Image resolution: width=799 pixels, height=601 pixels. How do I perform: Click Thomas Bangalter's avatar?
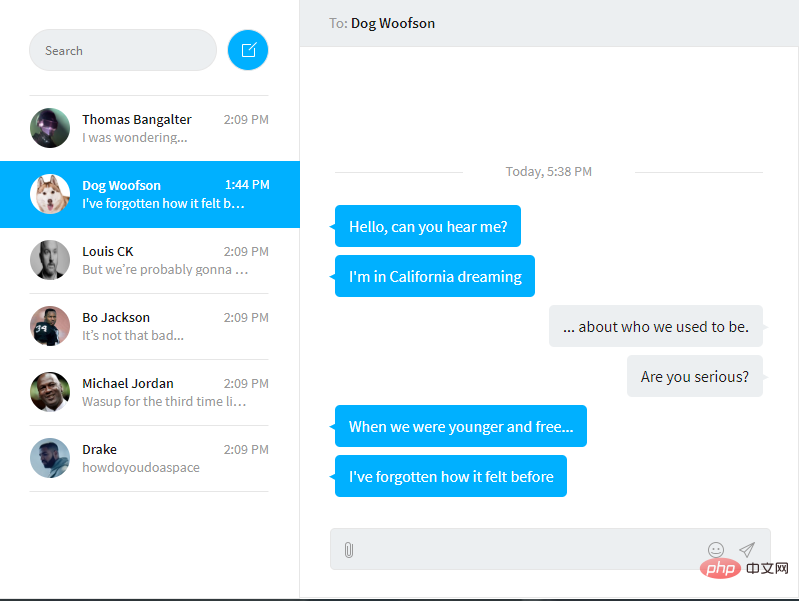point(50,128)
